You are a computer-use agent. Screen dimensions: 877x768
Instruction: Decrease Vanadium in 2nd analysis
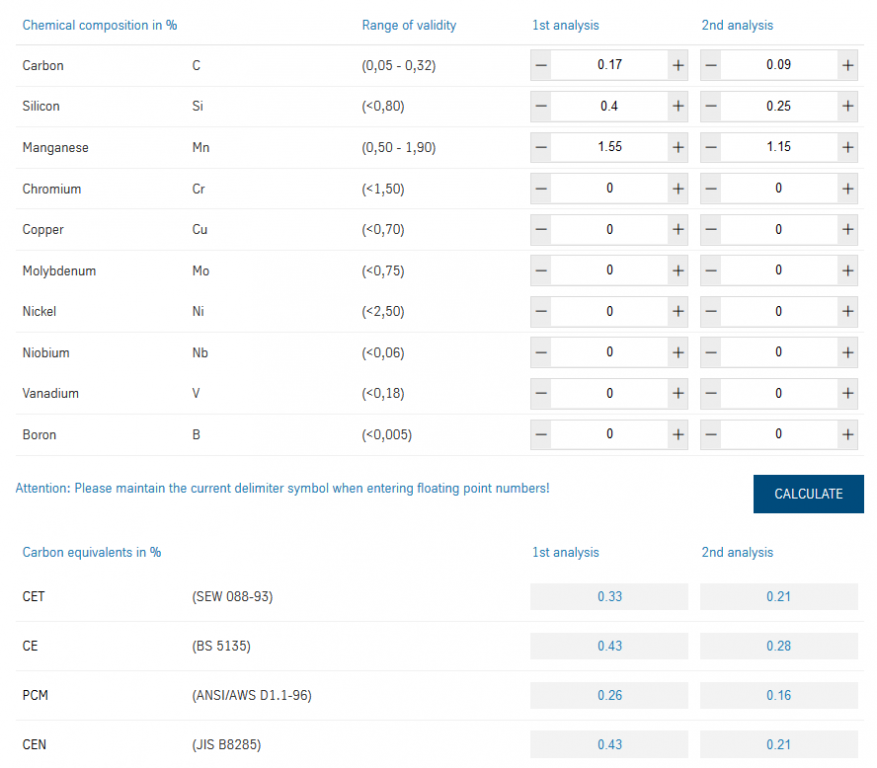[710, 393]
